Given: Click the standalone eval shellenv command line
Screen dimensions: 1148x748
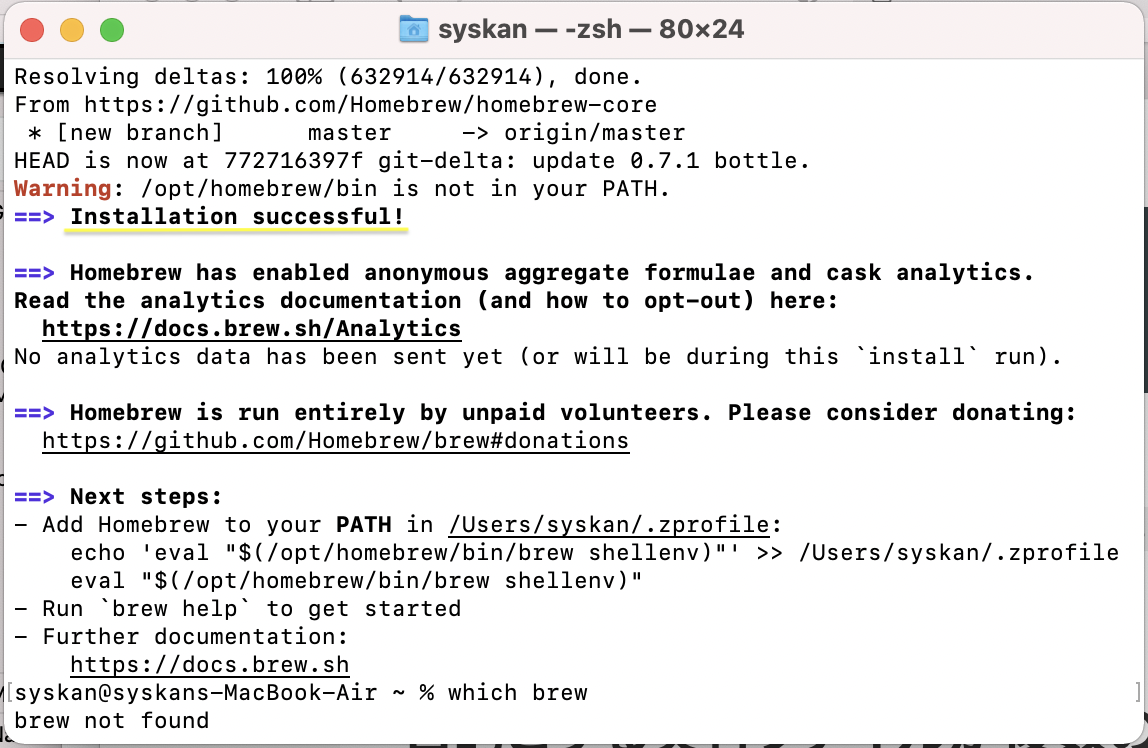Looking at the screenshot, I should [x=355, y=581].
